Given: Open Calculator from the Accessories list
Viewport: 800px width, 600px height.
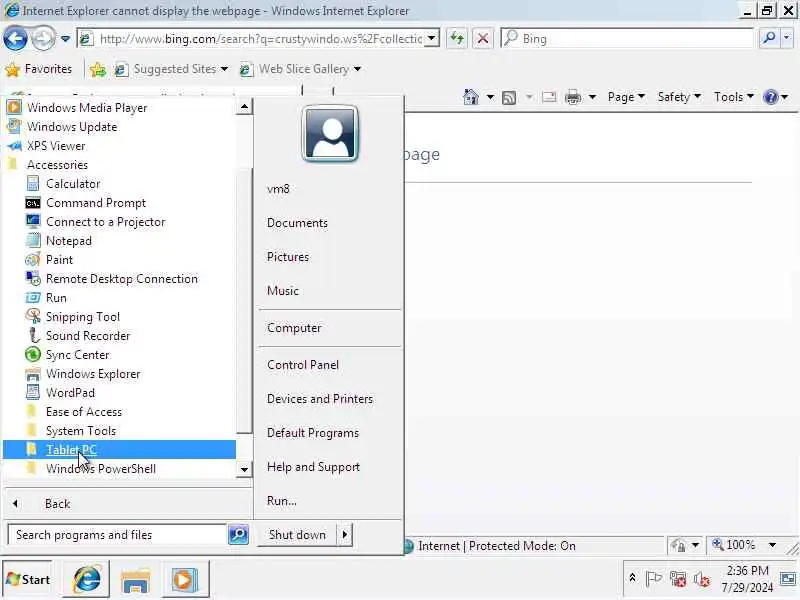Looking at the screenshot, I should point(72,184).
